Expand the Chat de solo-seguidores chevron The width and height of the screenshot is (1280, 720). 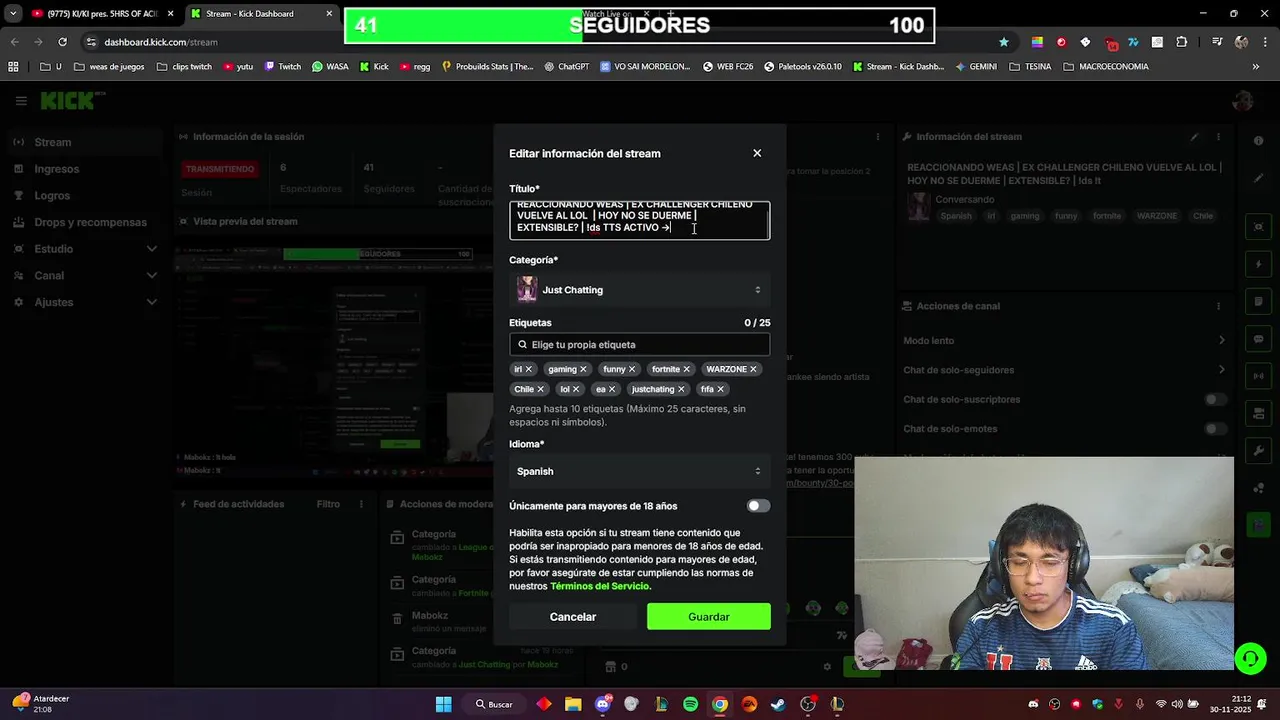[1221, 370]
